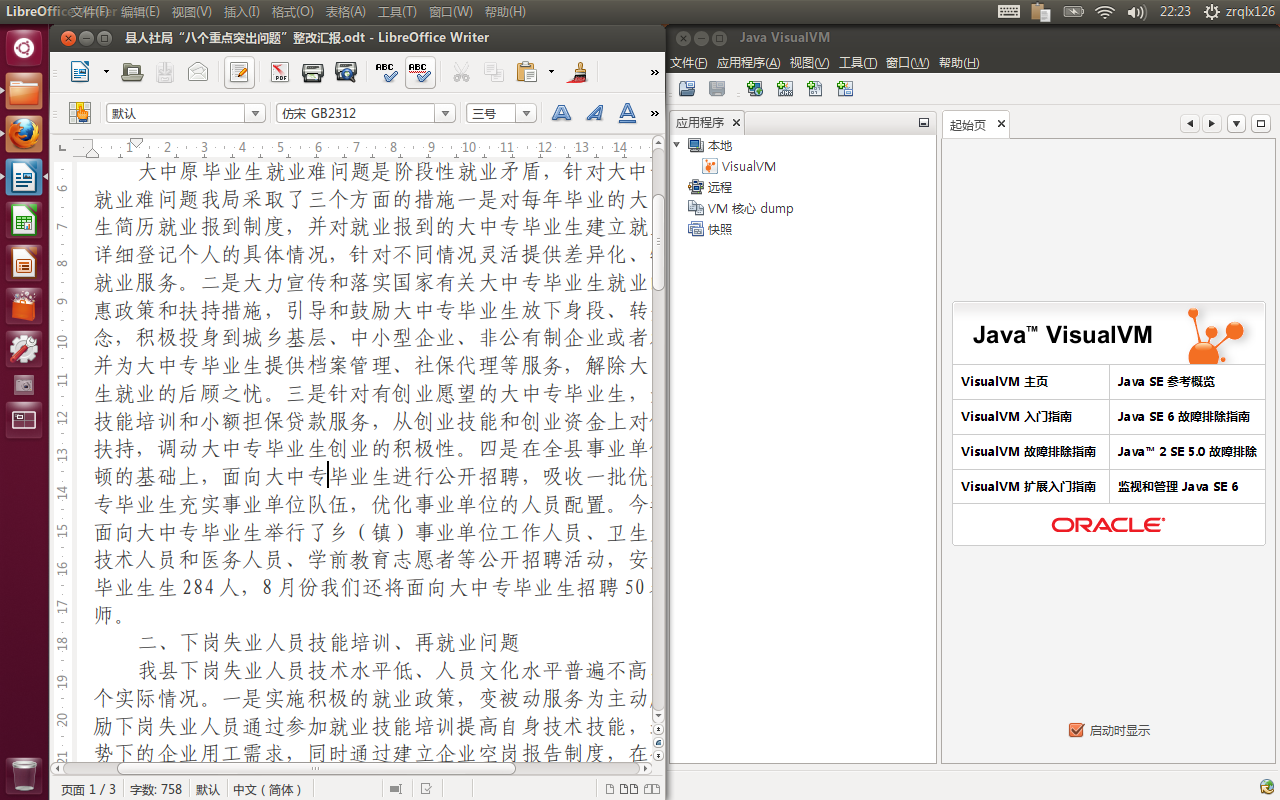Expand the standard toolbar overflow chevron
Image resolution: width=1280 pixels, height=800 pixels.
click(x=655, y=72)
